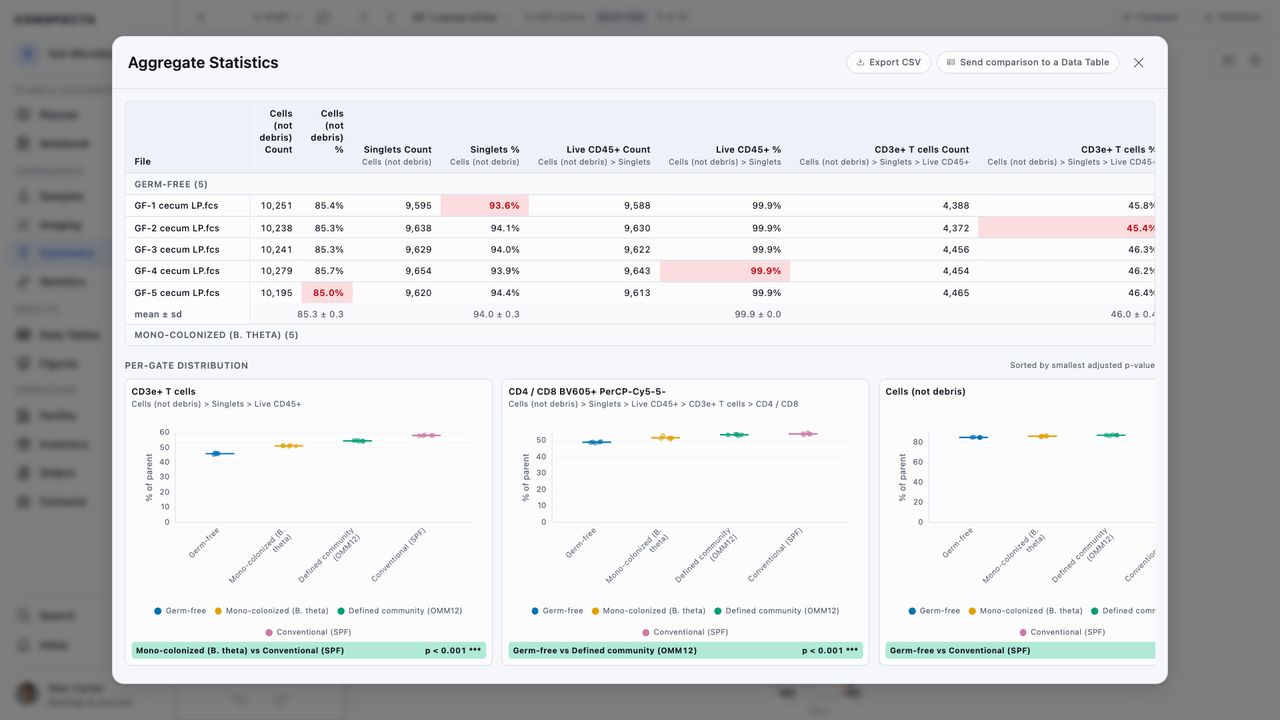The height and width of the screenshot is (720, 1280).
Task: Click the Export CSV button
Action: click(x=889, y=62)
